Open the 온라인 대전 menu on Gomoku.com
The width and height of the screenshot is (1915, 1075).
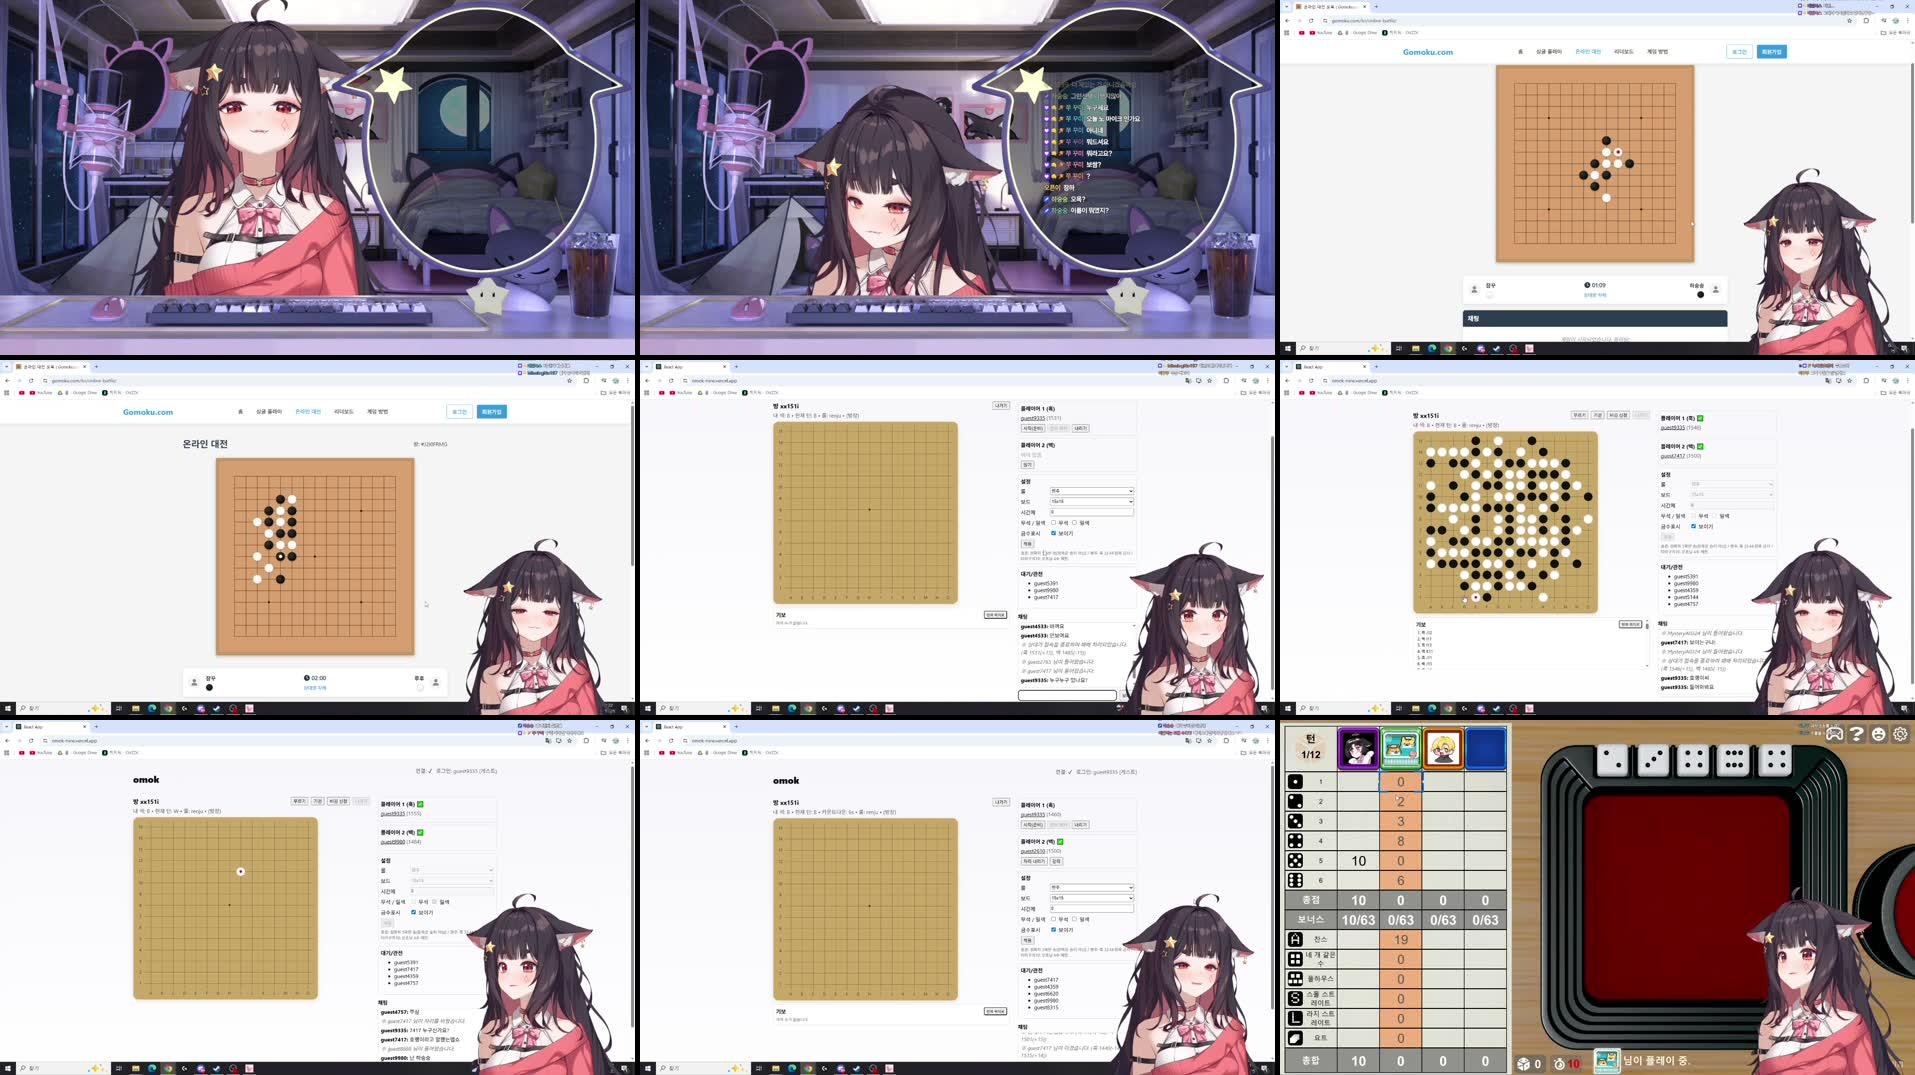pos(1589,51)
